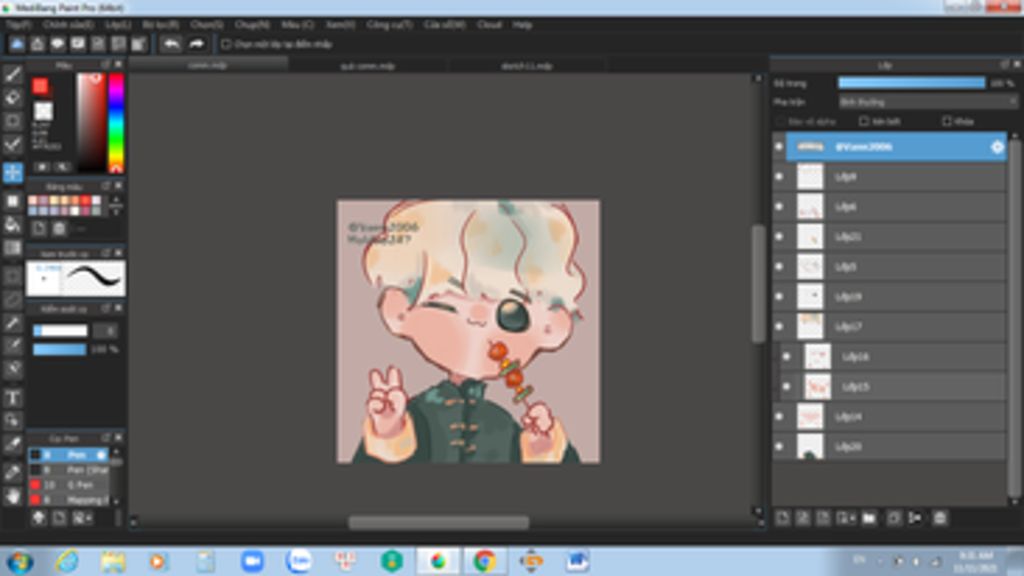Screen dimensions: 1024x576
Task: Merge layer down using bottom icon
Action: pyautogui.click(x=915, y=518)
